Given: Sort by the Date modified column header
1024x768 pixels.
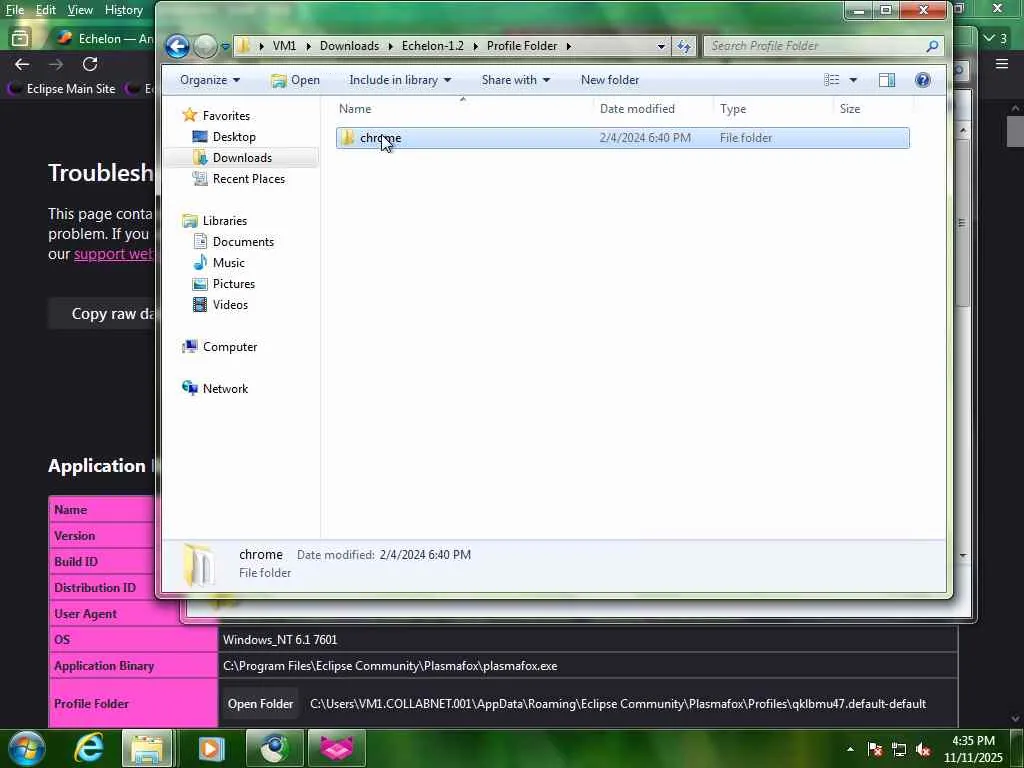Looking at the screenshot, I should click(x=654, y=108).
